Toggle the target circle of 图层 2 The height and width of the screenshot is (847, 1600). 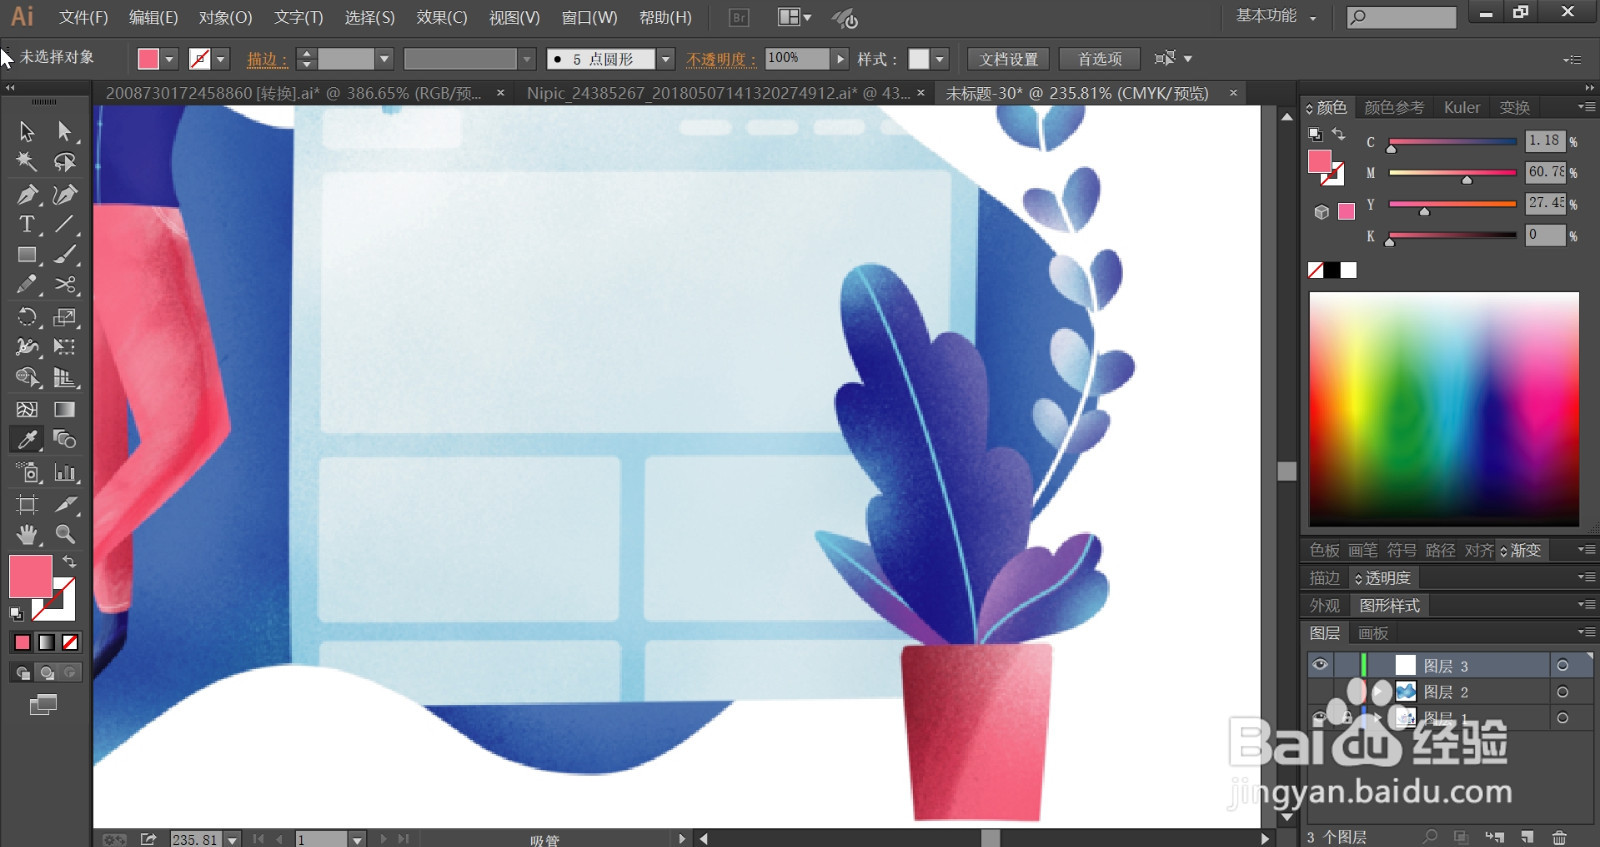click(x=1562, y=692)
